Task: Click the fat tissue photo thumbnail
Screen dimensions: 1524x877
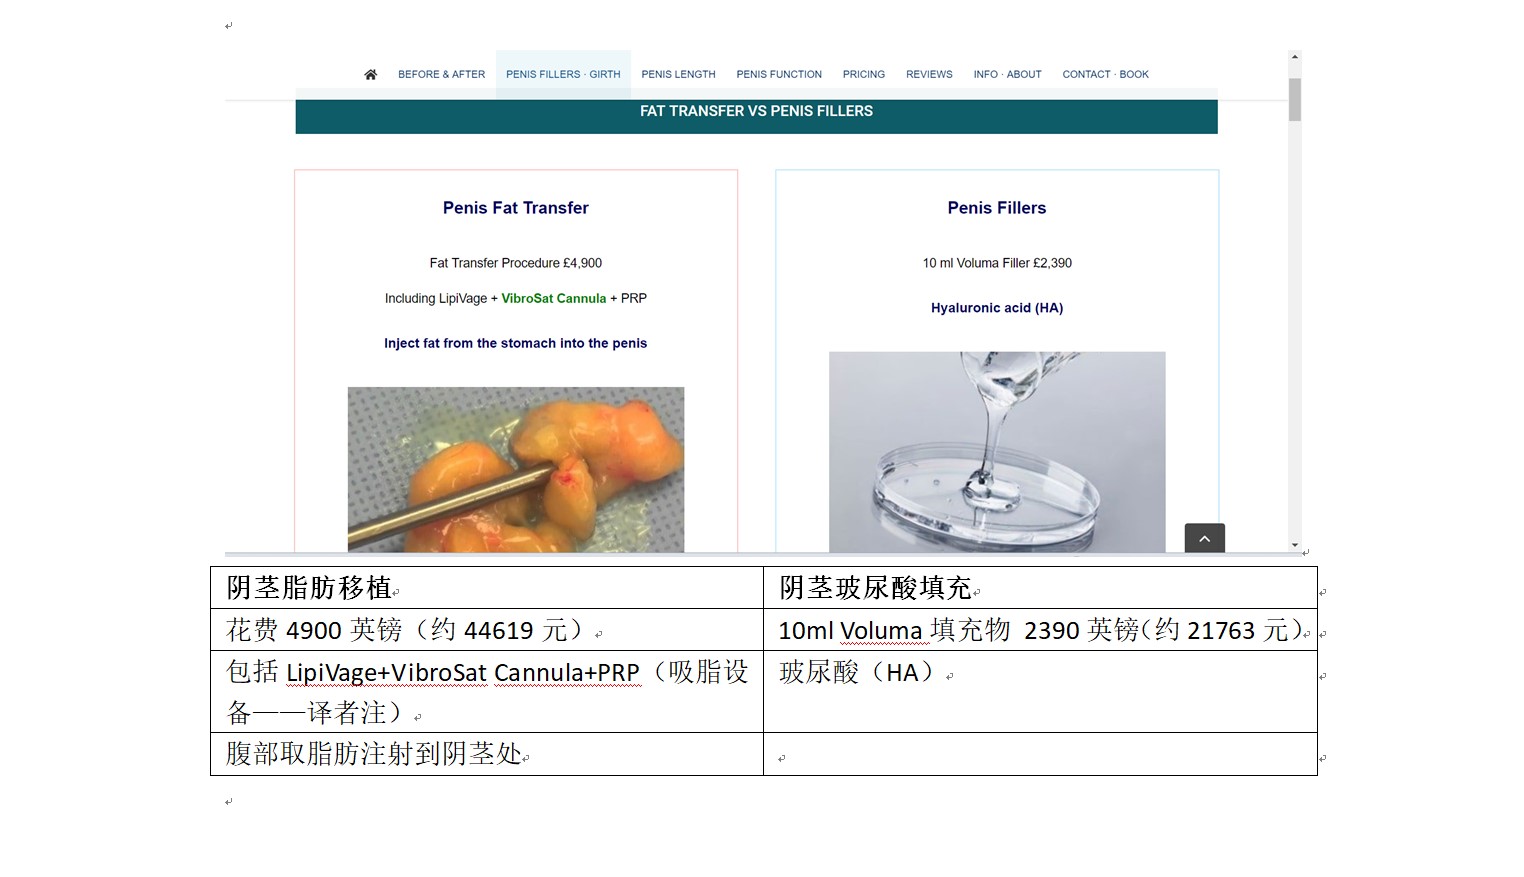Action: point(516,469)
